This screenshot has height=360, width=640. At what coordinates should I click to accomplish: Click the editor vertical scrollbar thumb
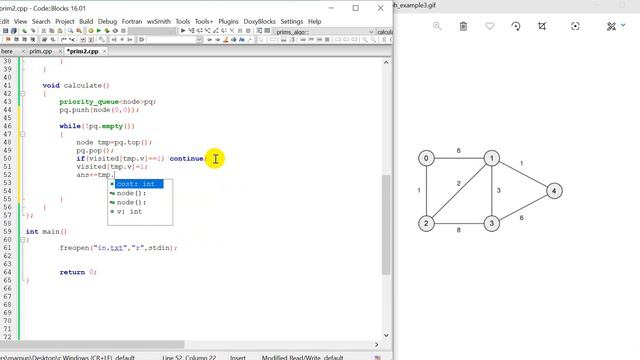coord(386,224)
